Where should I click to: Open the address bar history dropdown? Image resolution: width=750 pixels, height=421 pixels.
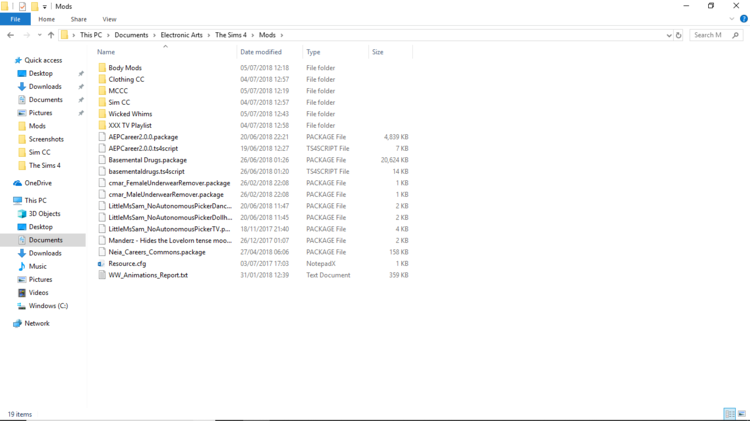tap(669, 35)
